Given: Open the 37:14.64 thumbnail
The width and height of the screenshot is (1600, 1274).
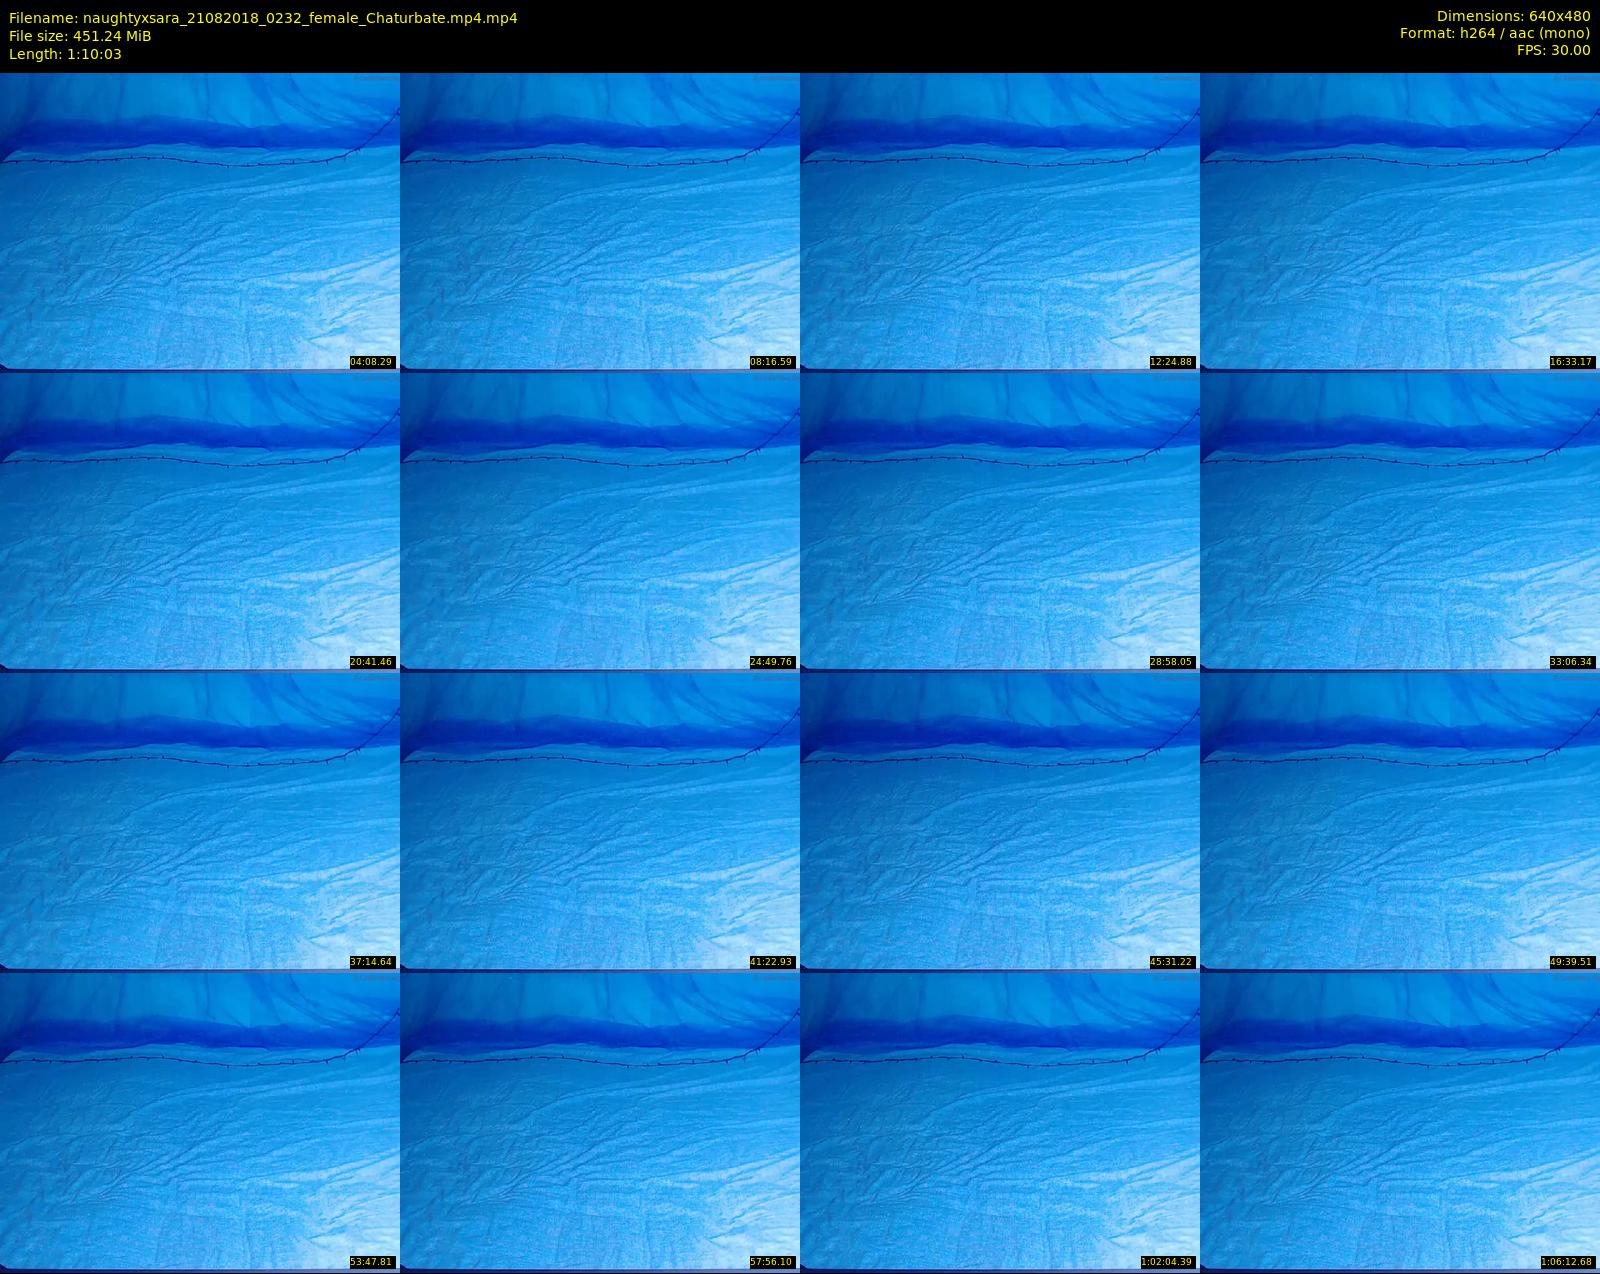Looking at the screenshot, I should click(x=200, y=821).
